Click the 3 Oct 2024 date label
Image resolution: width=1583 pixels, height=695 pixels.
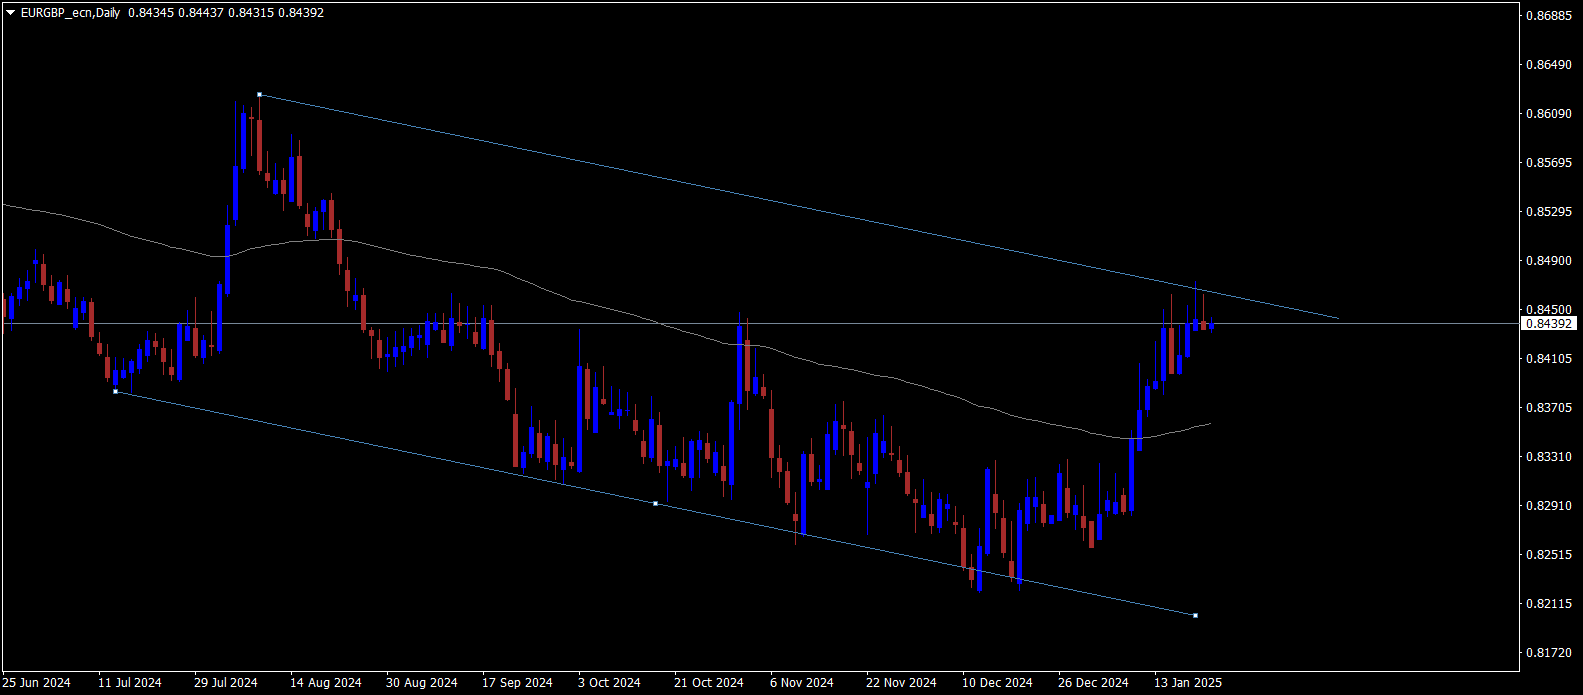pos(609,683)
